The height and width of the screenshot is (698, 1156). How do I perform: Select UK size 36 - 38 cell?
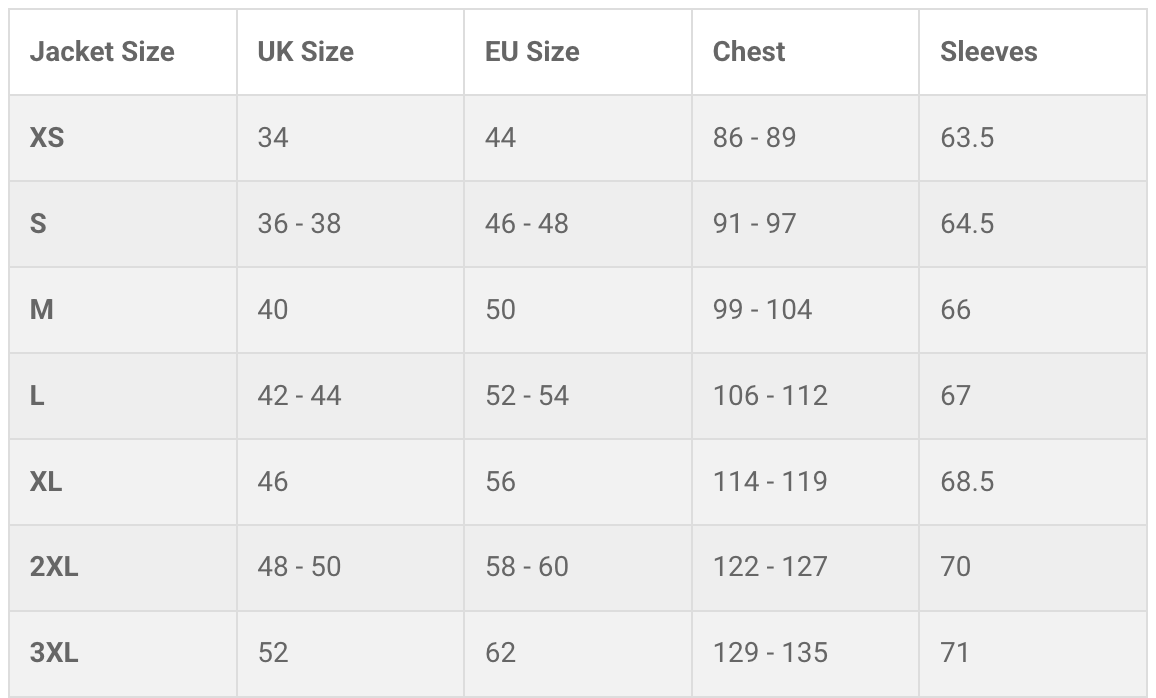point(299,223)
